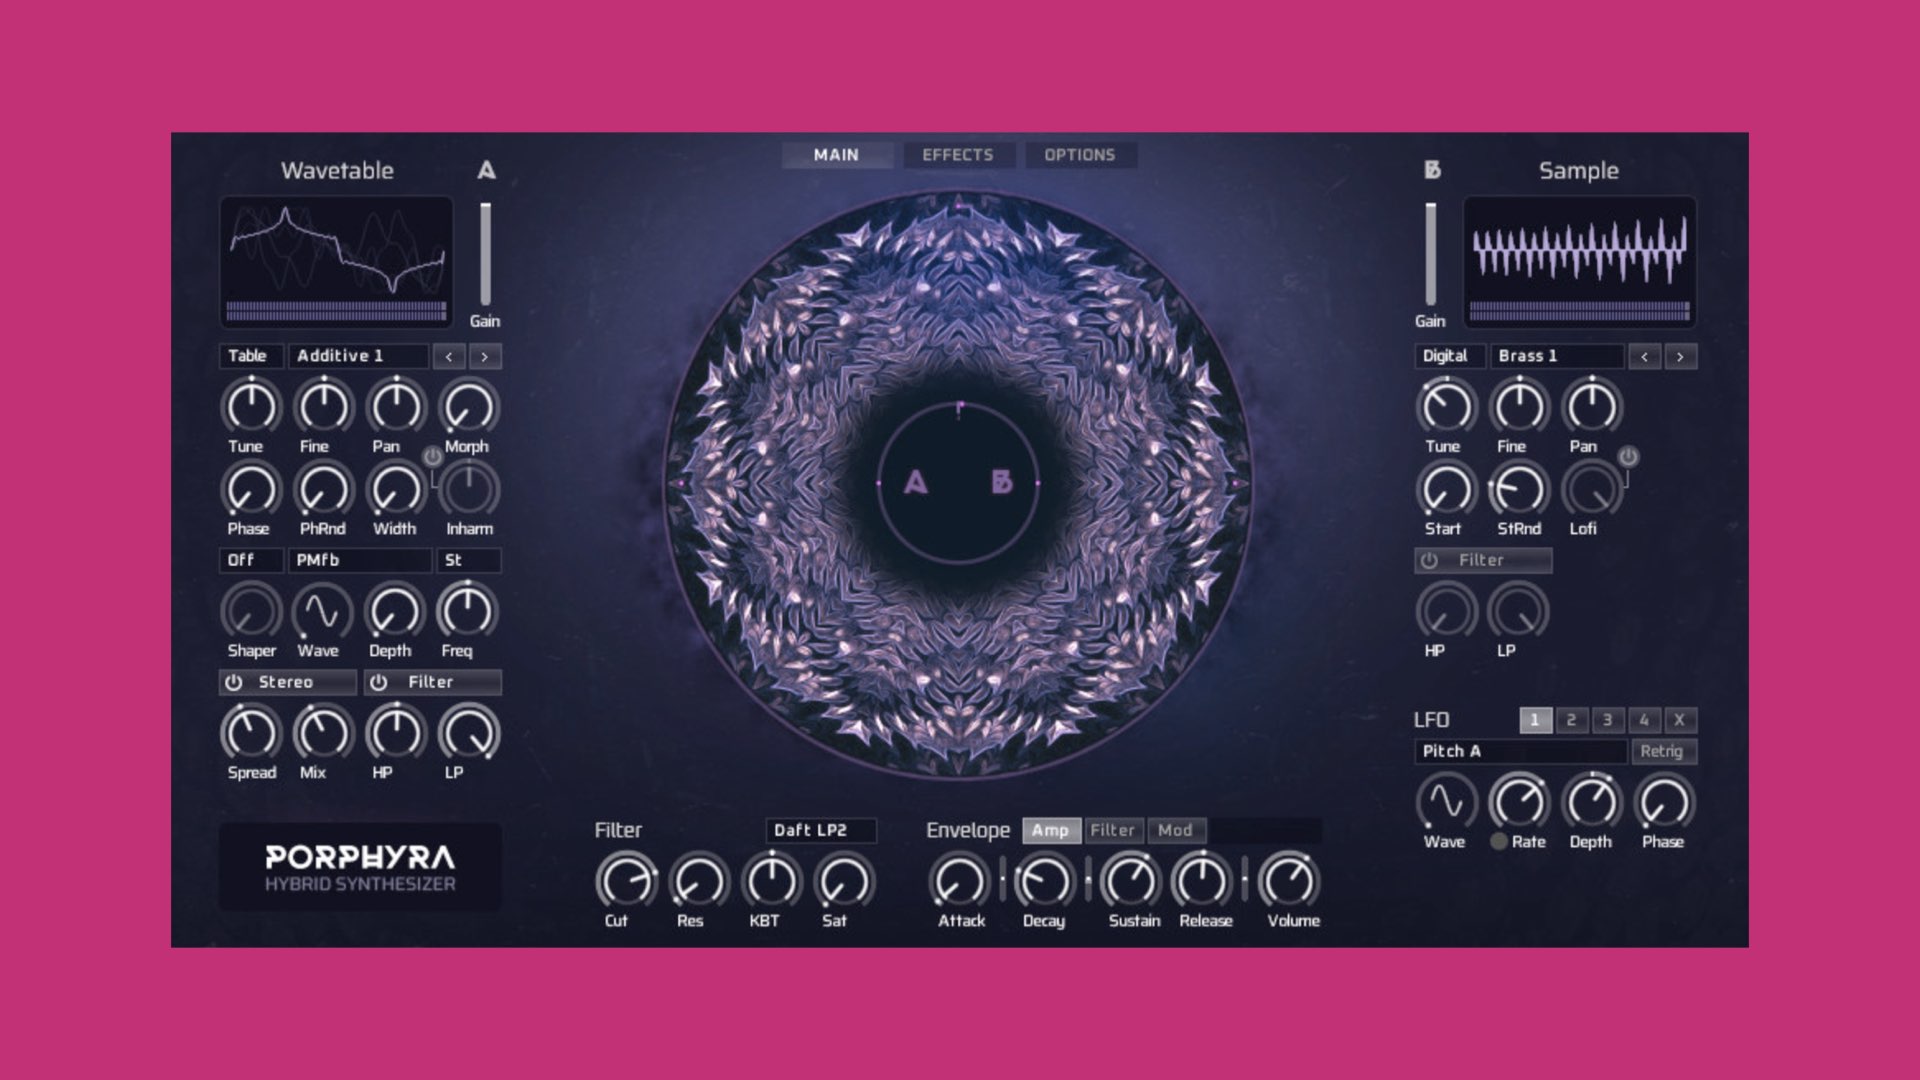Click next sample arrow beside Brass 1
Viewport: 1920px width, 1080px height.
click(1680, 356)
